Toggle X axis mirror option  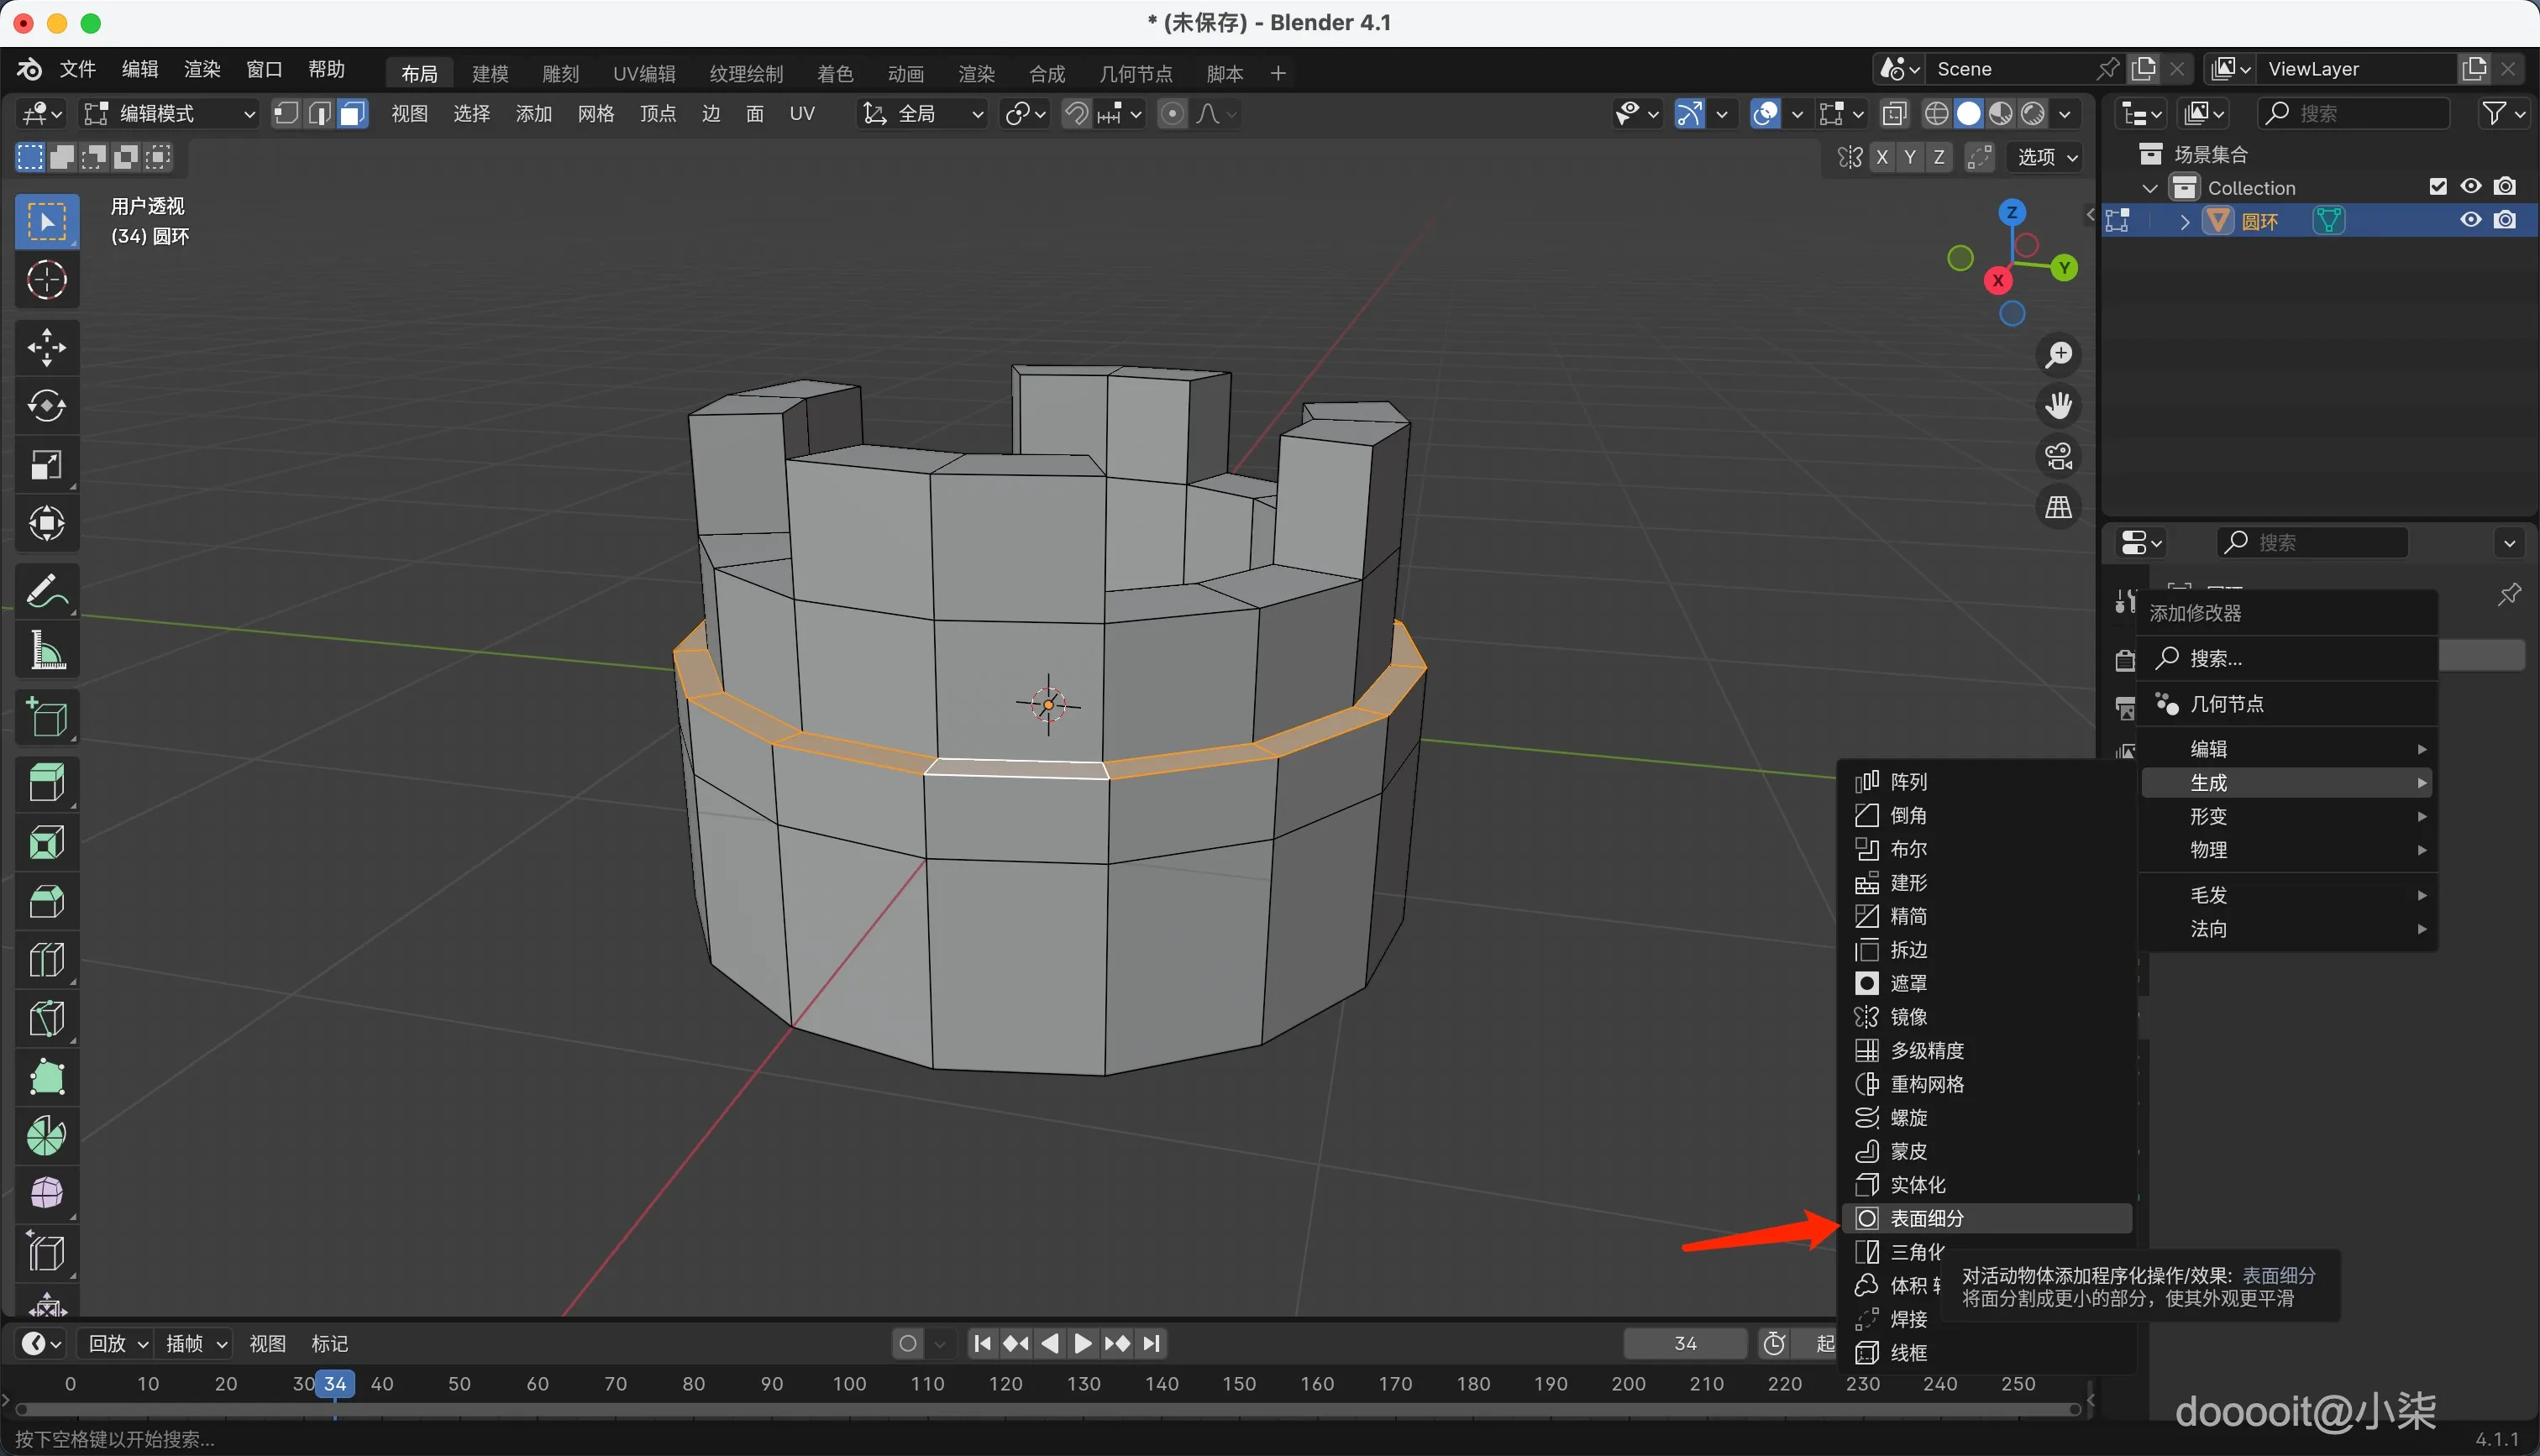(1883, 157)
